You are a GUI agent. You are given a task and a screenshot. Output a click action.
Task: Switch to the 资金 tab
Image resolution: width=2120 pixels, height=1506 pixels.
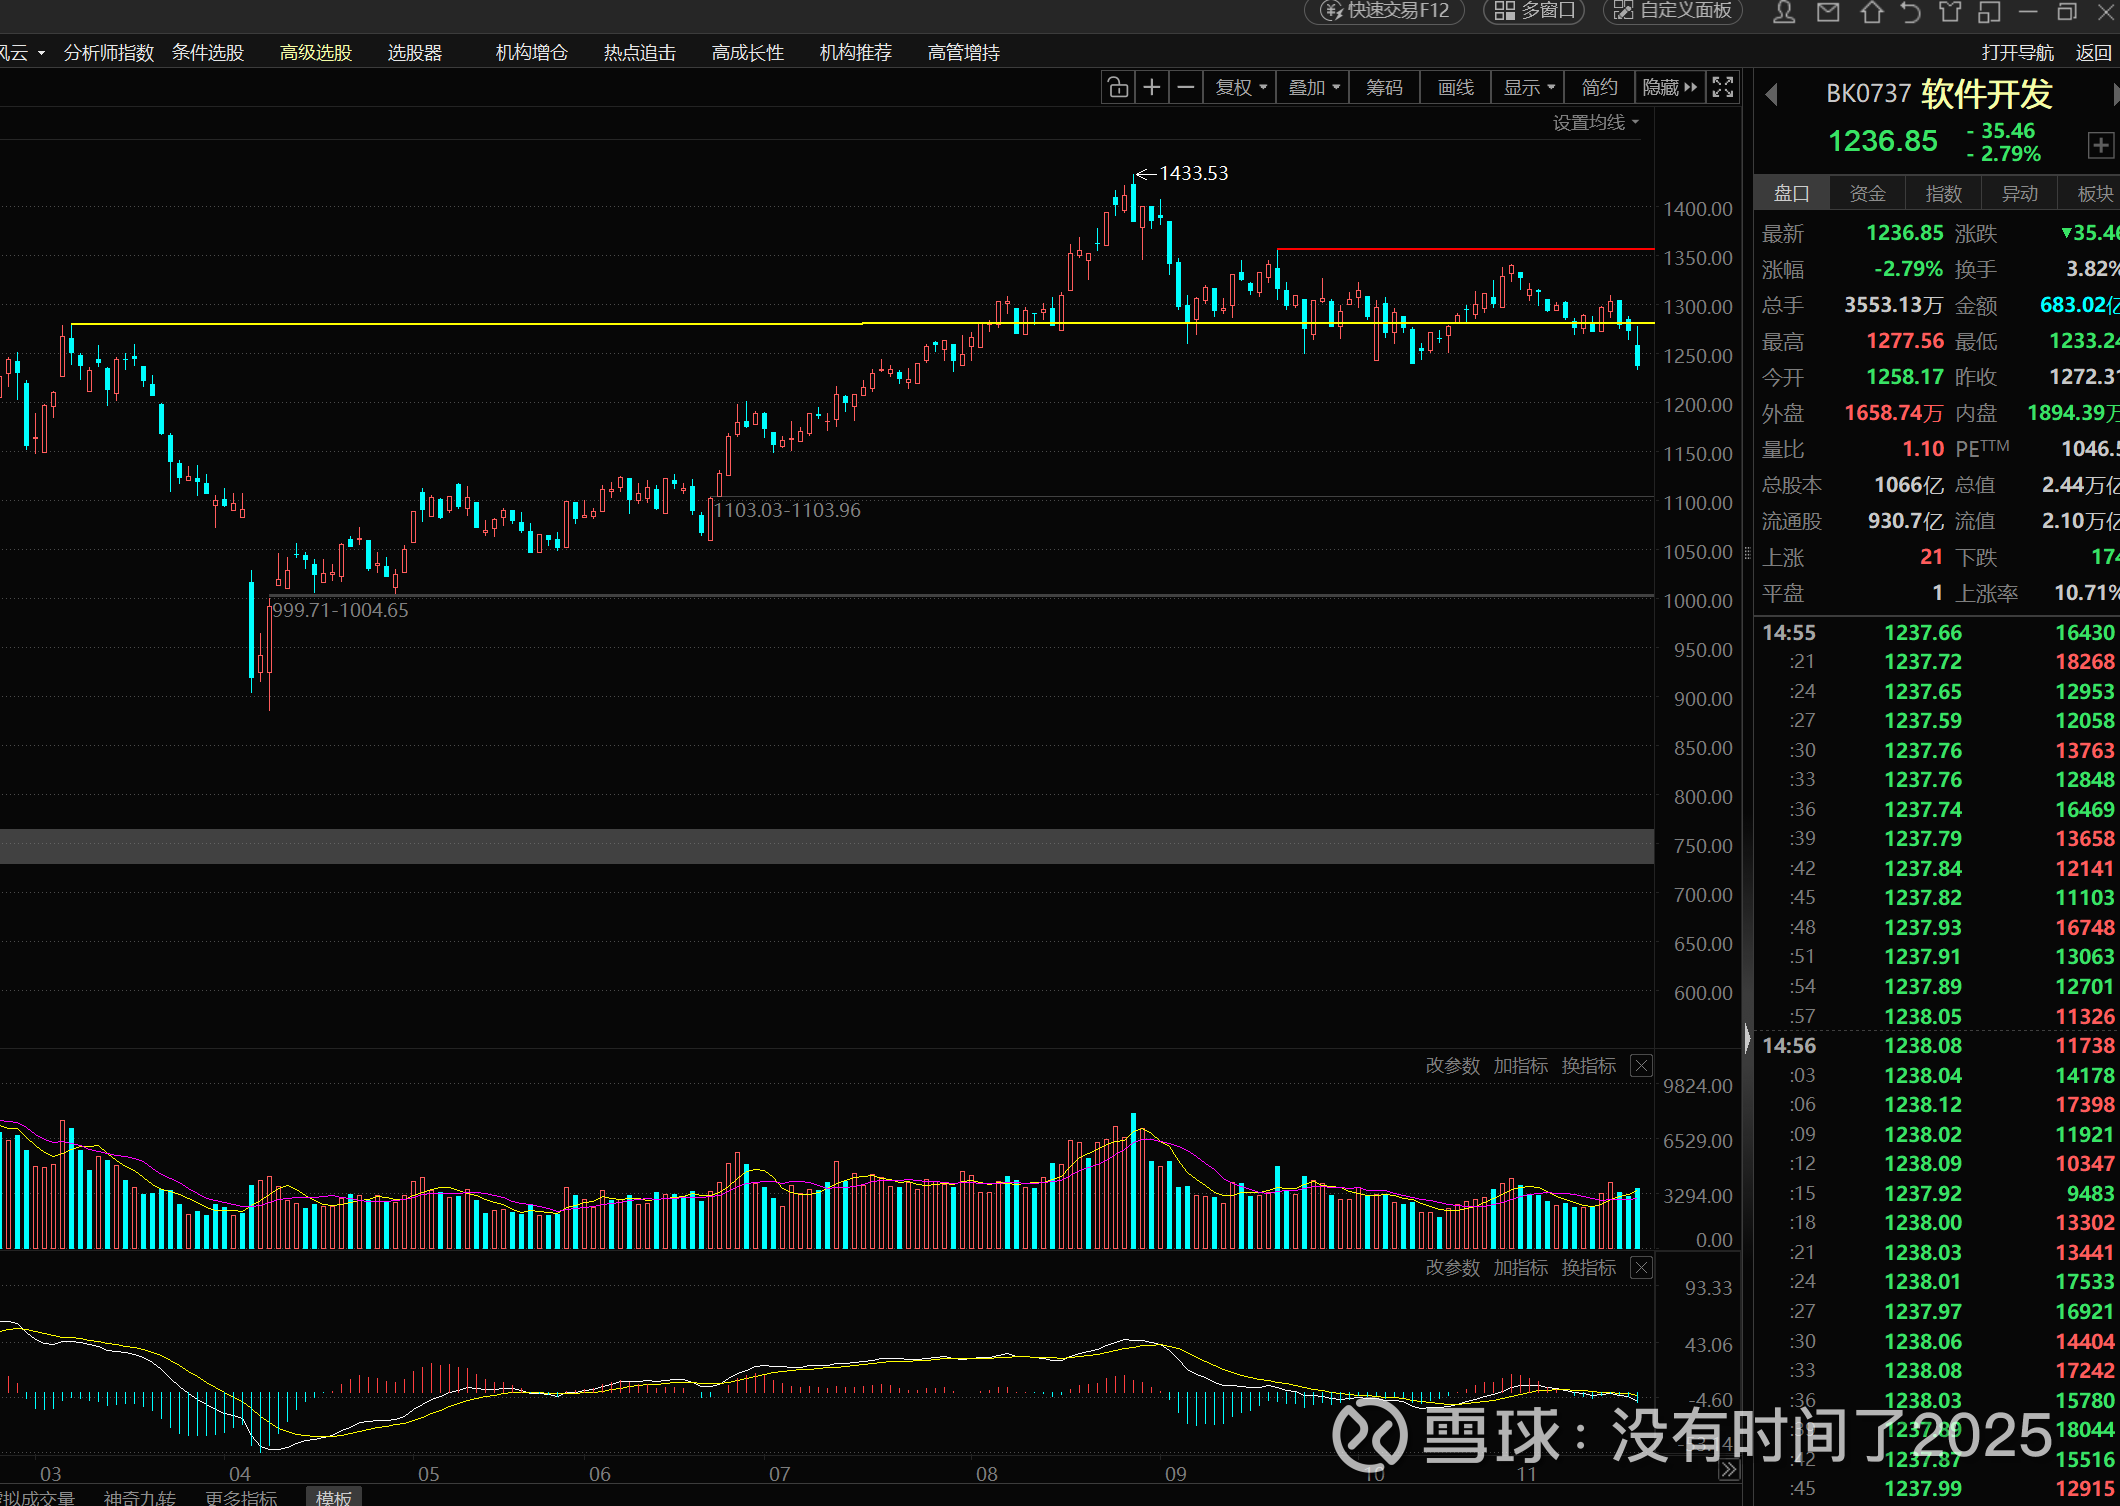pos(1867,194)
